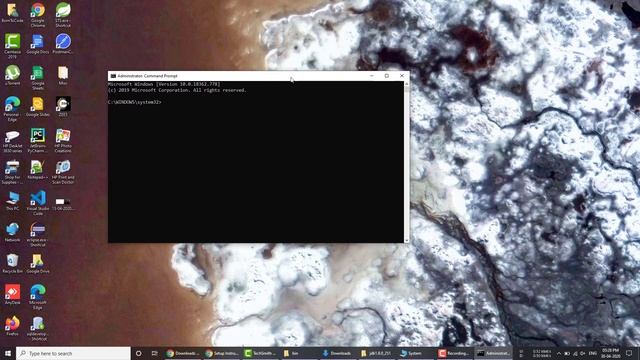Launch Google Chrome from desktop
Image resolution: width=640 pixels, height=360 pixels.
coord(38,14)
